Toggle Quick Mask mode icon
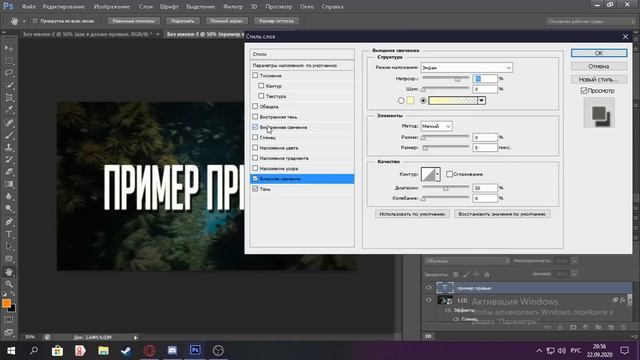Screen dimensions: 640x360 tap(9, 320)
